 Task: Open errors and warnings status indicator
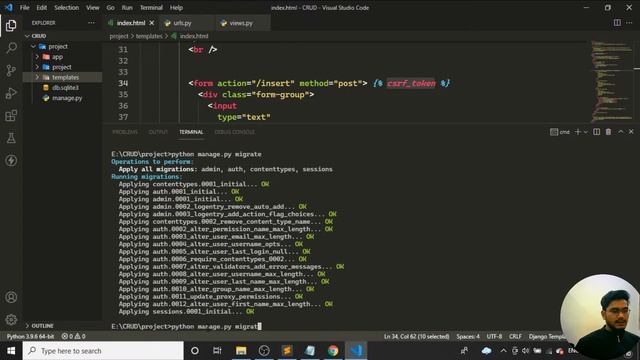point(73,336)
